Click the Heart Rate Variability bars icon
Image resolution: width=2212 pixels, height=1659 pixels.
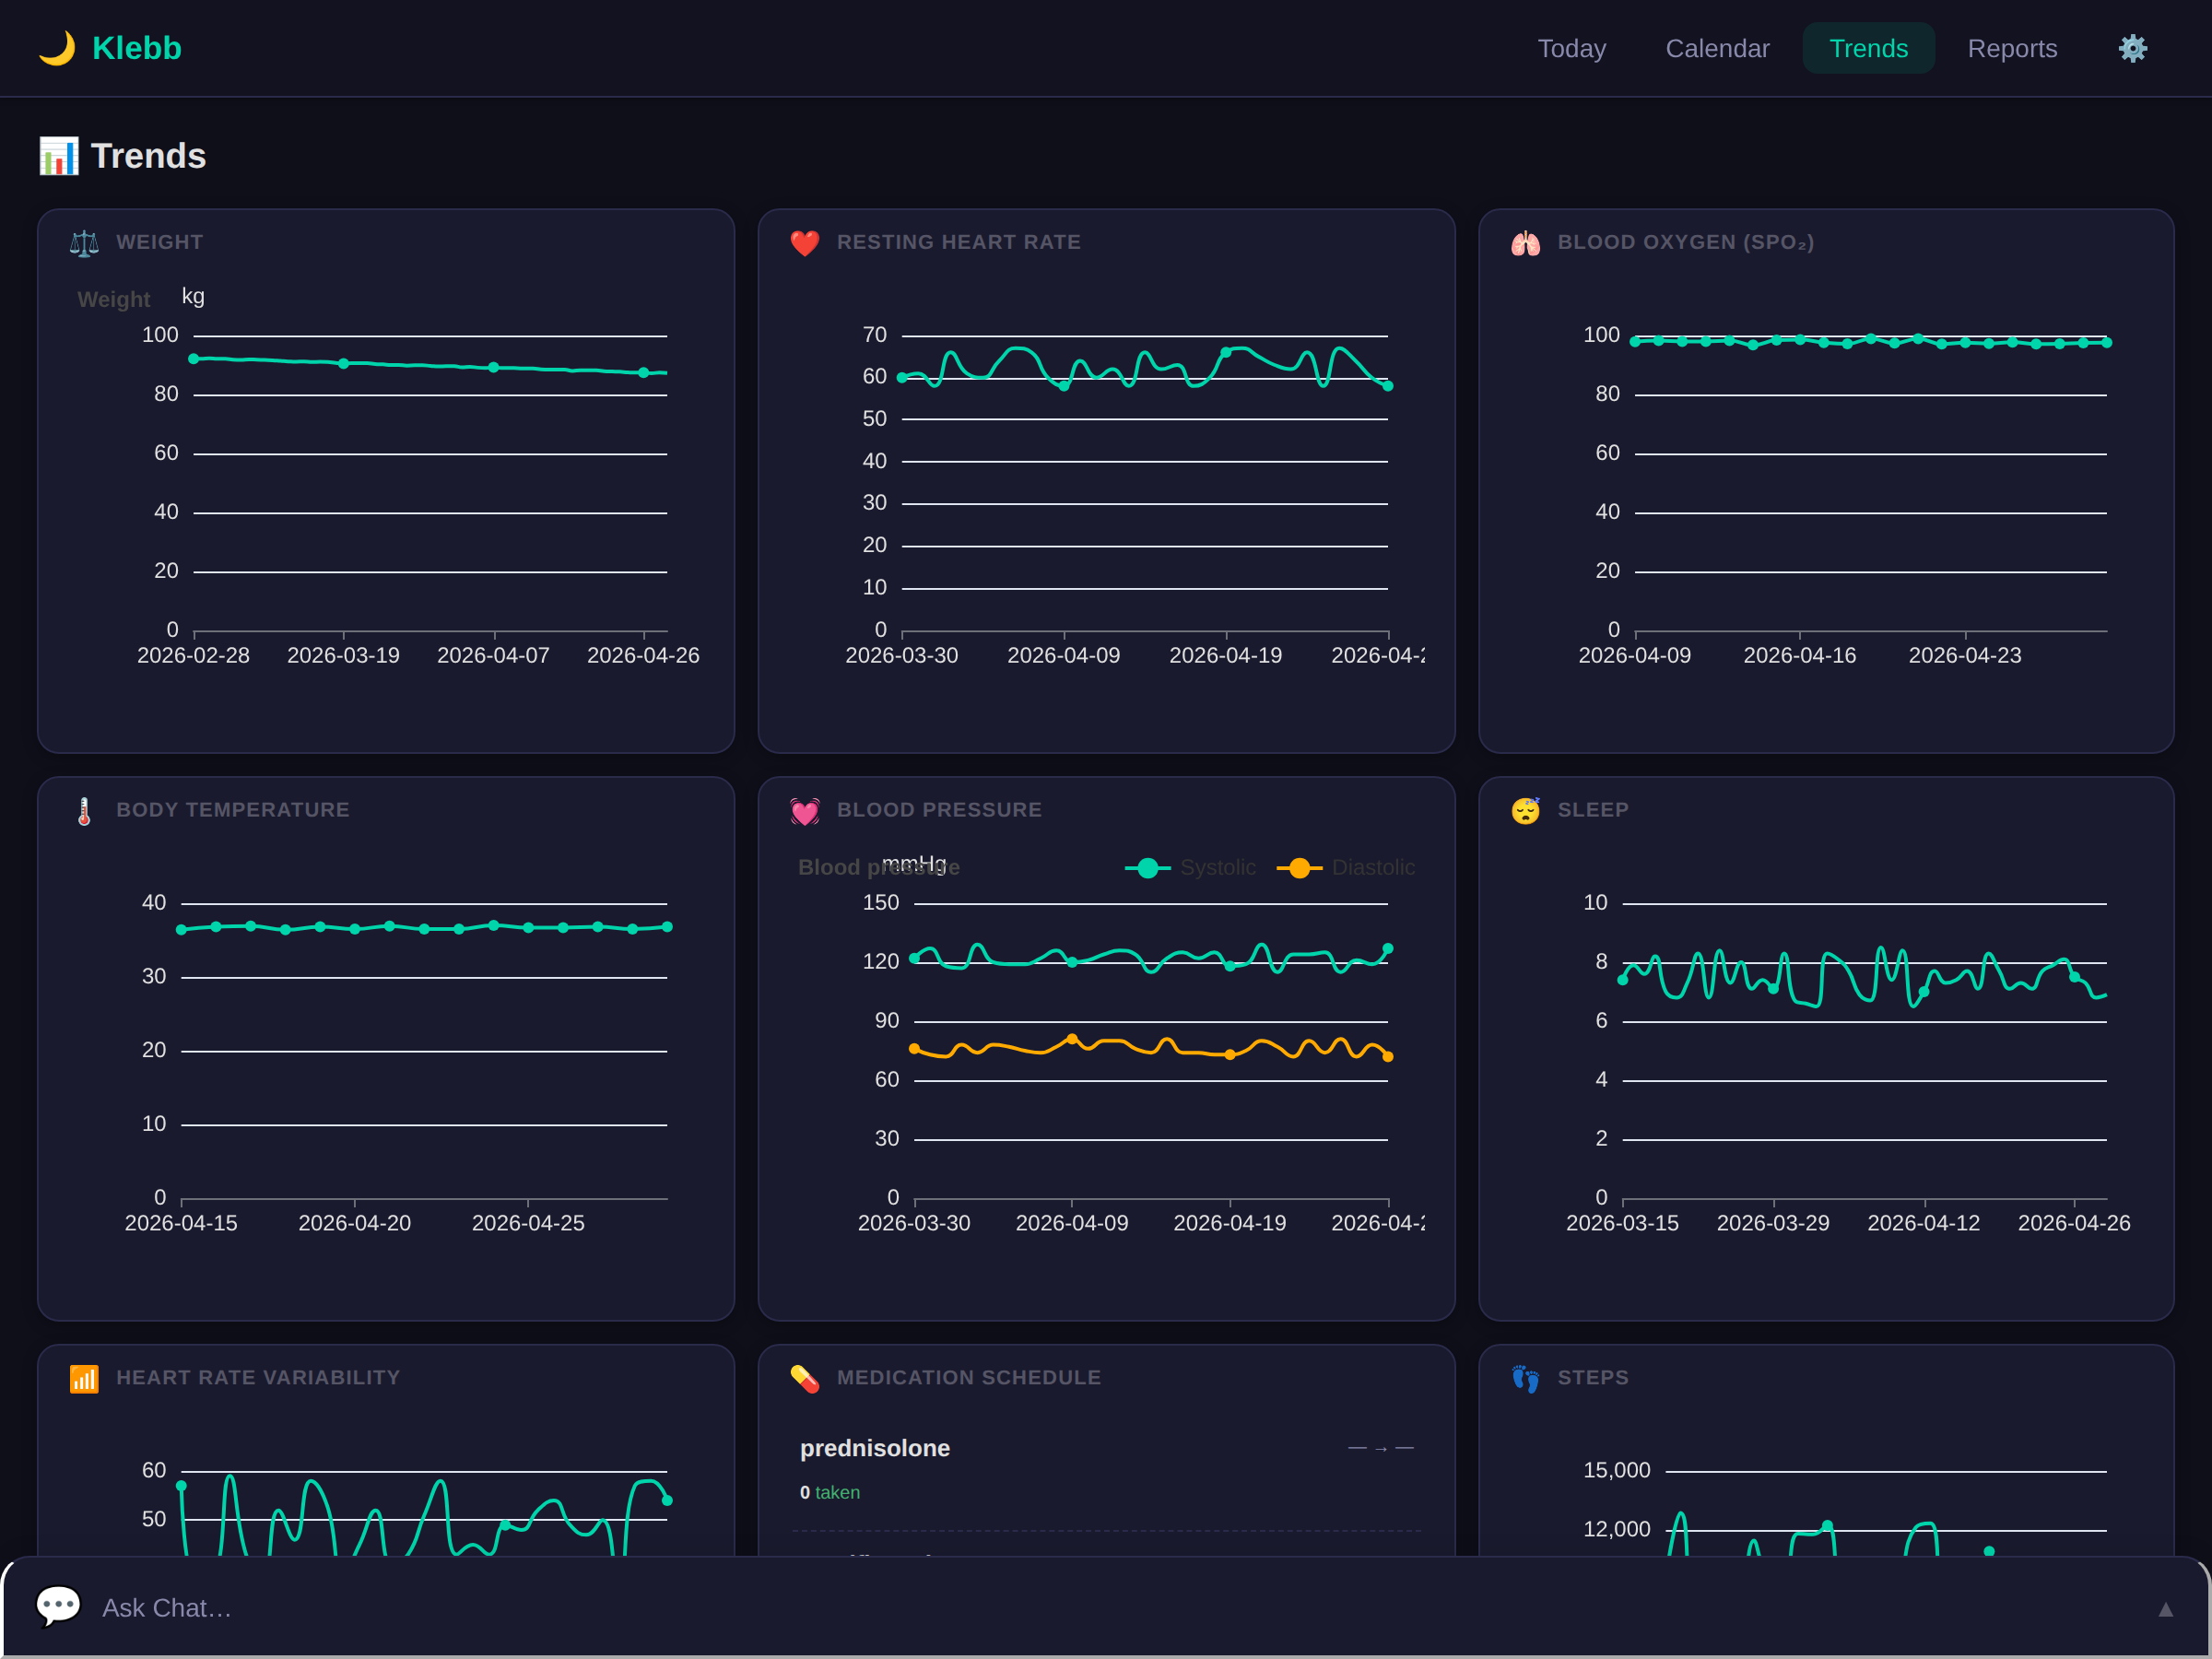click(84, 1379)
